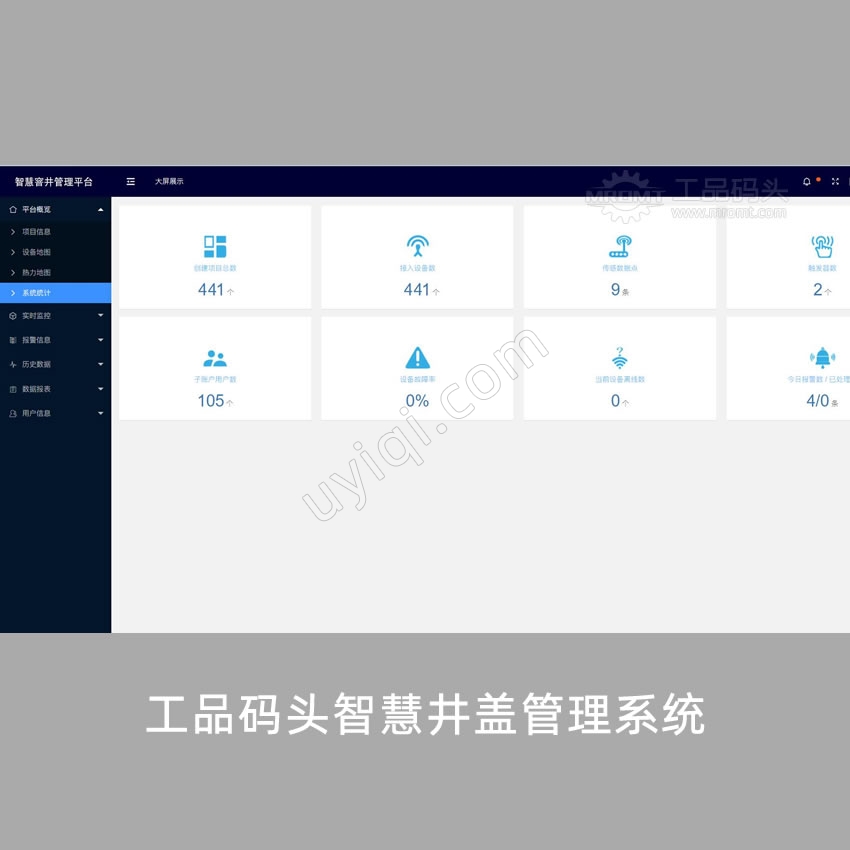Open the 数据报表 menu section
Image resolution: width=850 pixels, height=850 pixels.
(55, 389)
